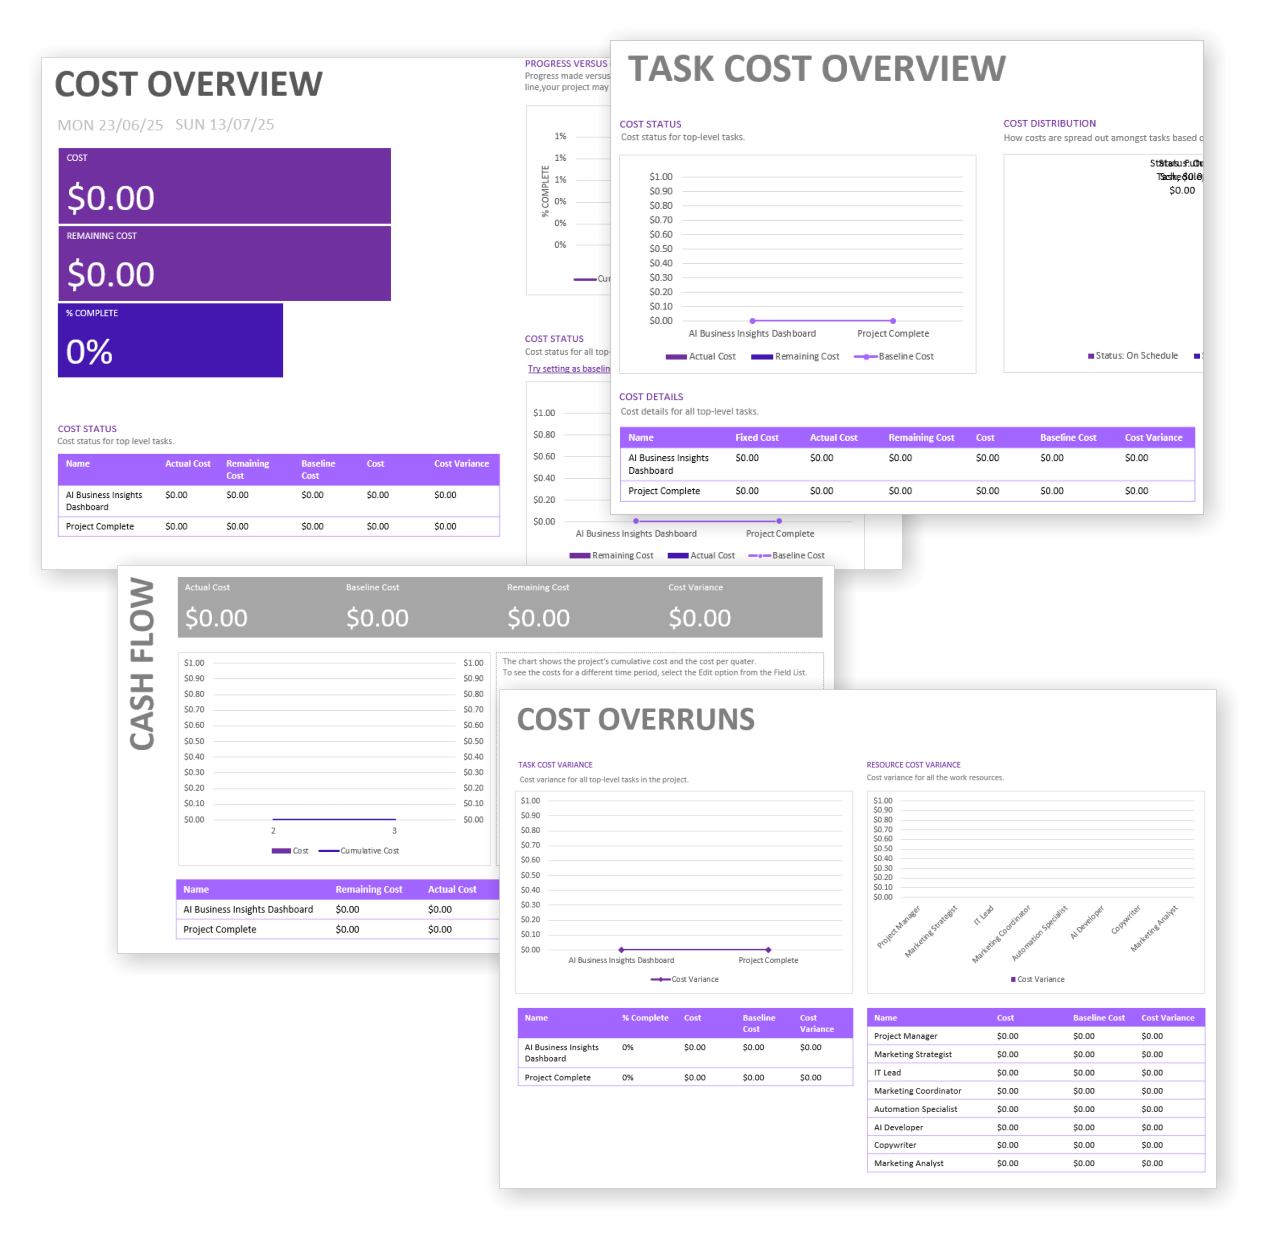Click 'AI Business Insights Dashboard' row in Cost Overruns task table
Image resolution: width=1263 pixels, height=1250 pixels.
(685, 1053)
